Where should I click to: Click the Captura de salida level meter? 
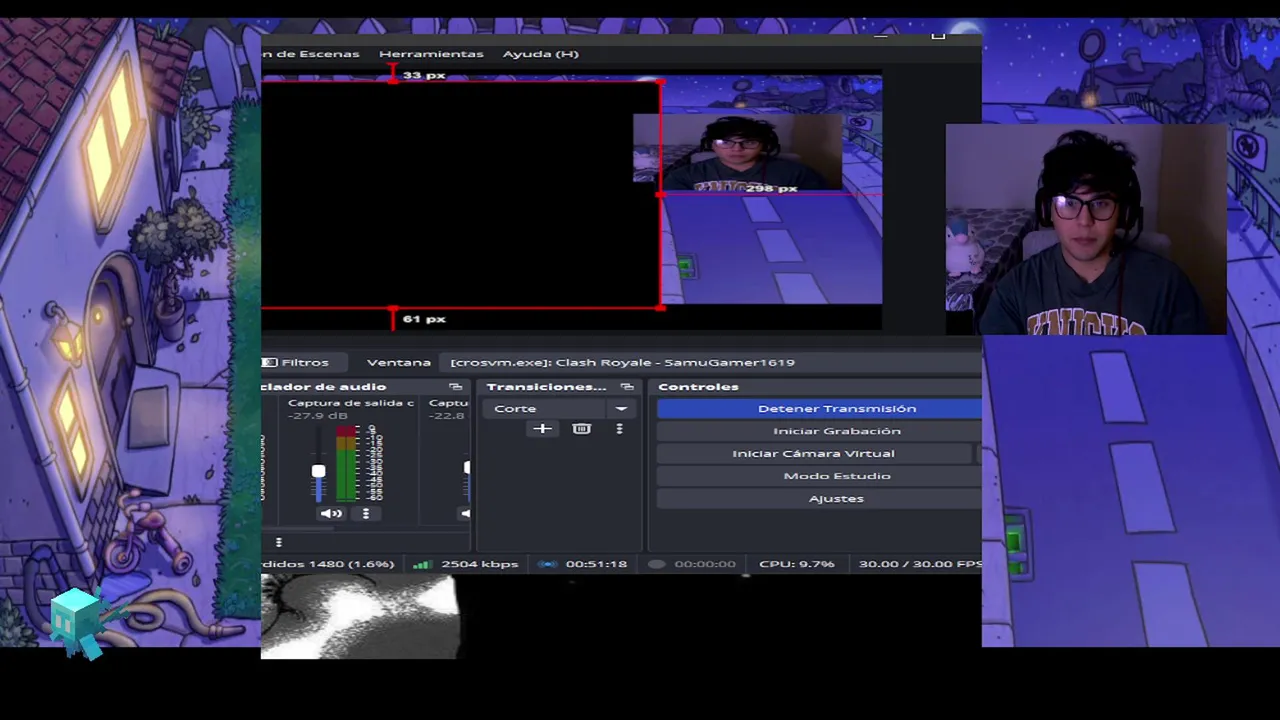347,463
